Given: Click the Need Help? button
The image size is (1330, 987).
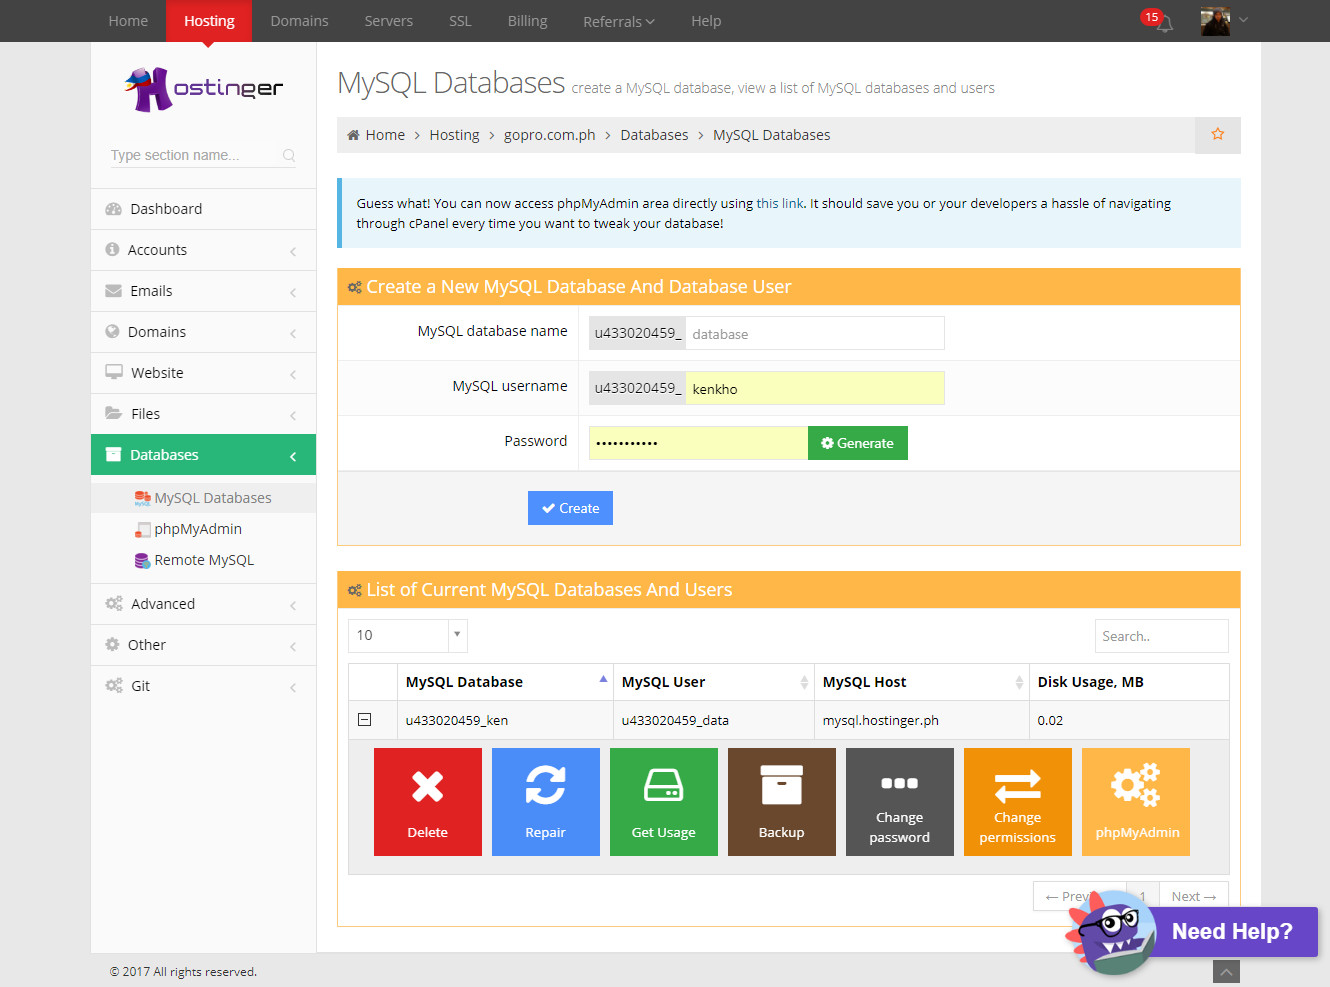Looking at the screenshot, I should pyautogui.click(x=1233, y=932).
